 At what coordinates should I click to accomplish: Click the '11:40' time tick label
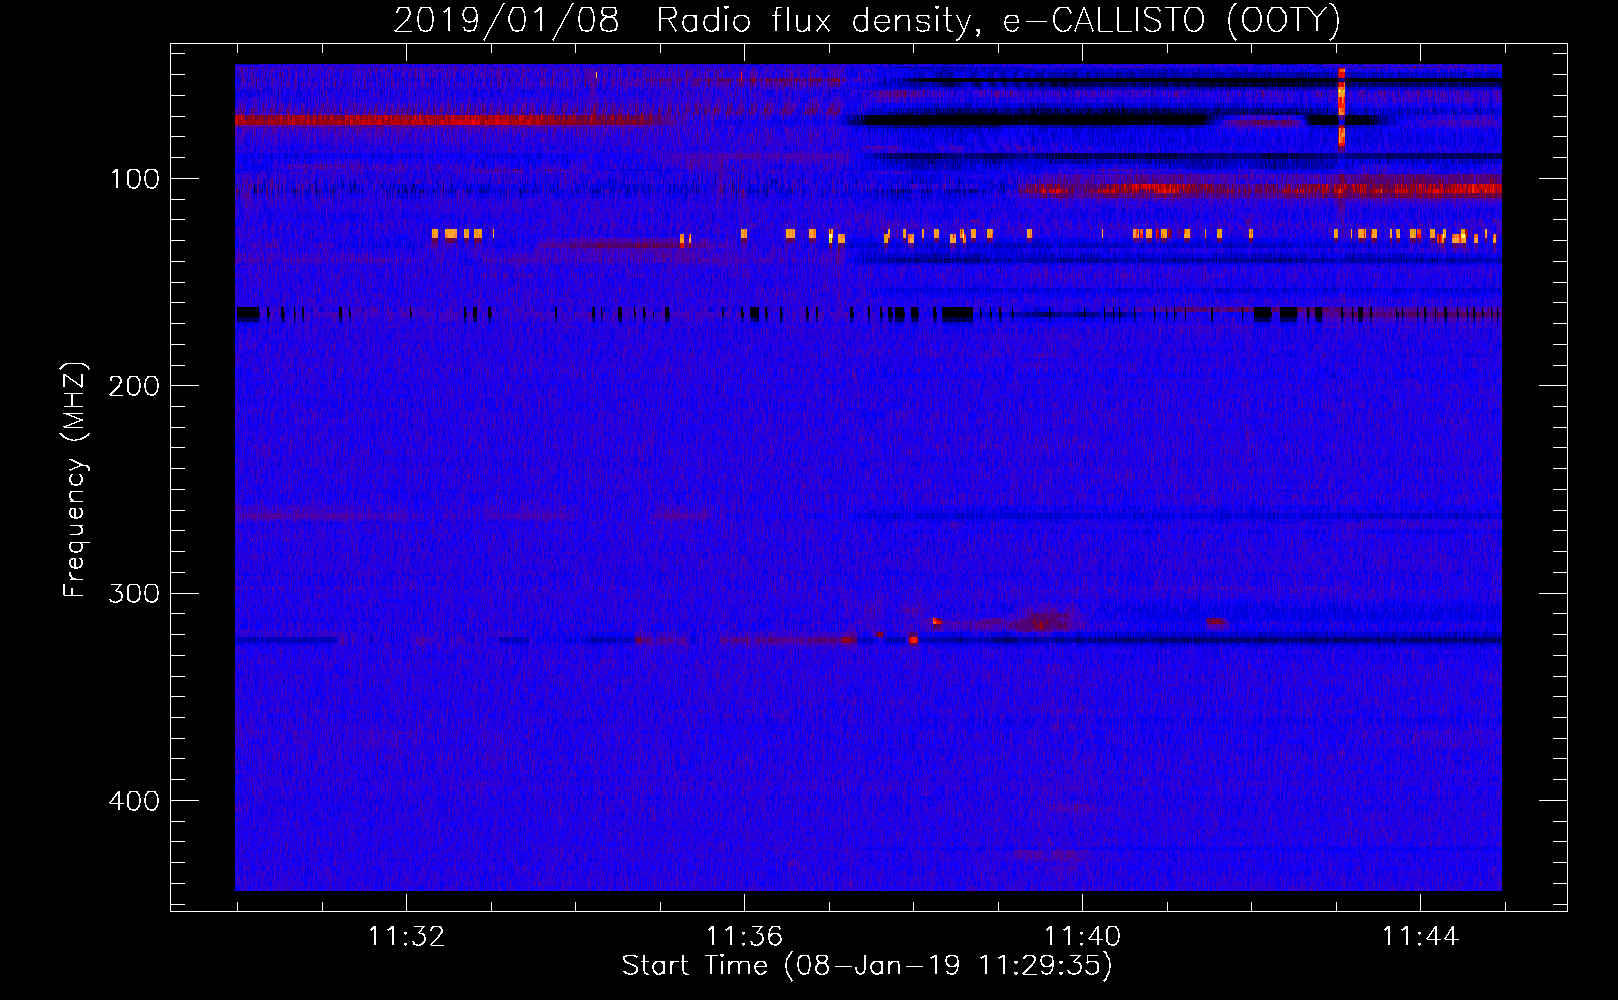coord(1082,937)
